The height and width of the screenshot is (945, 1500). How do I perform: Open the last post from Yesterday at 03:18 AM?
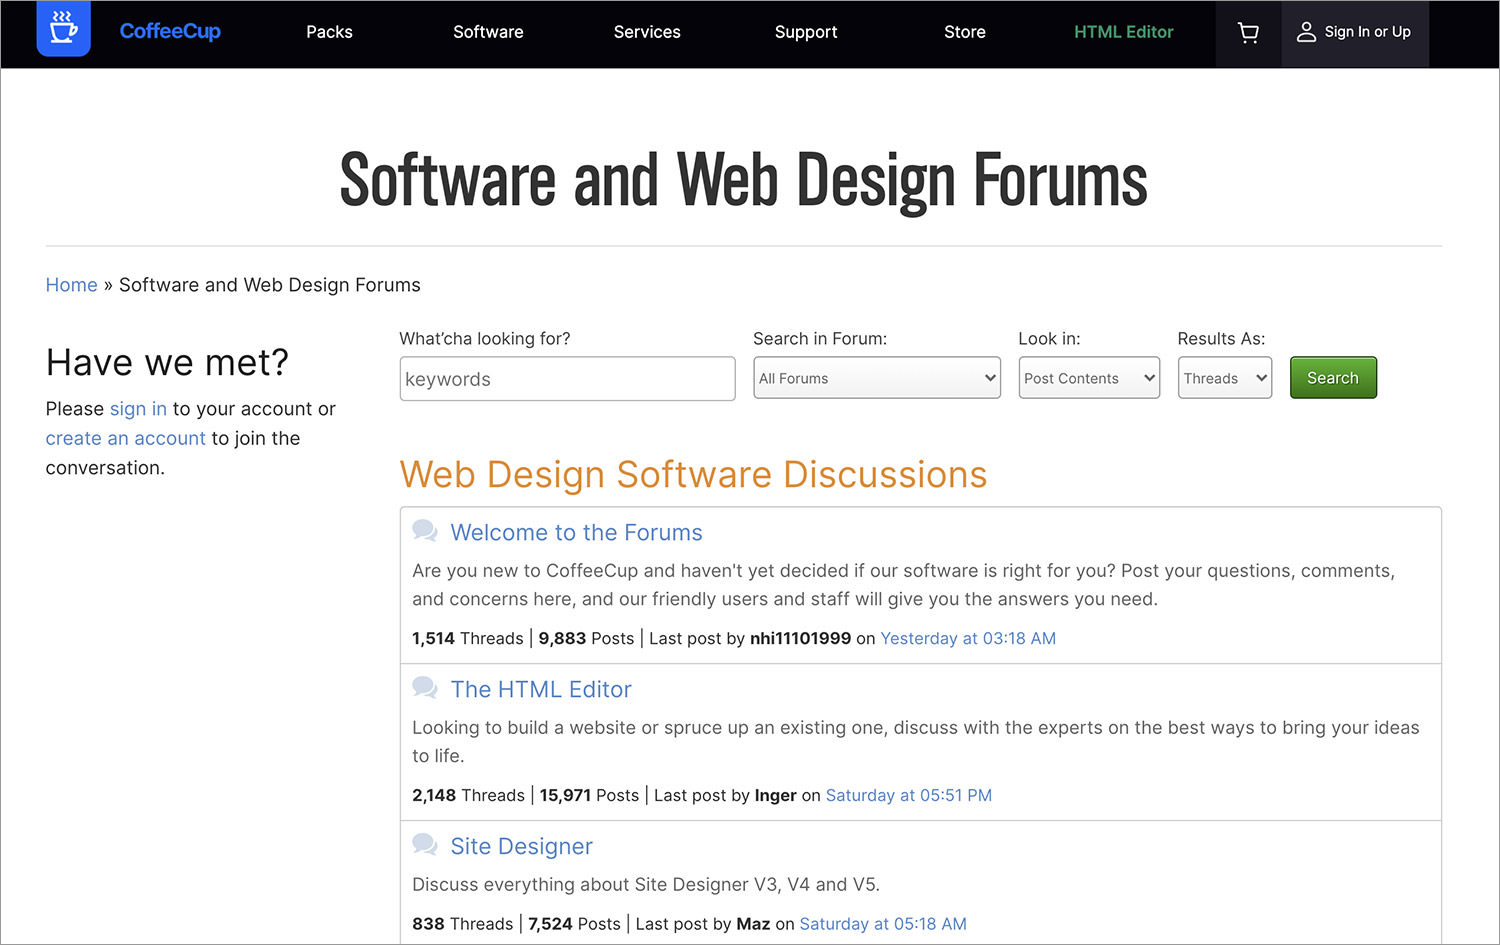(x=967, y=638)
